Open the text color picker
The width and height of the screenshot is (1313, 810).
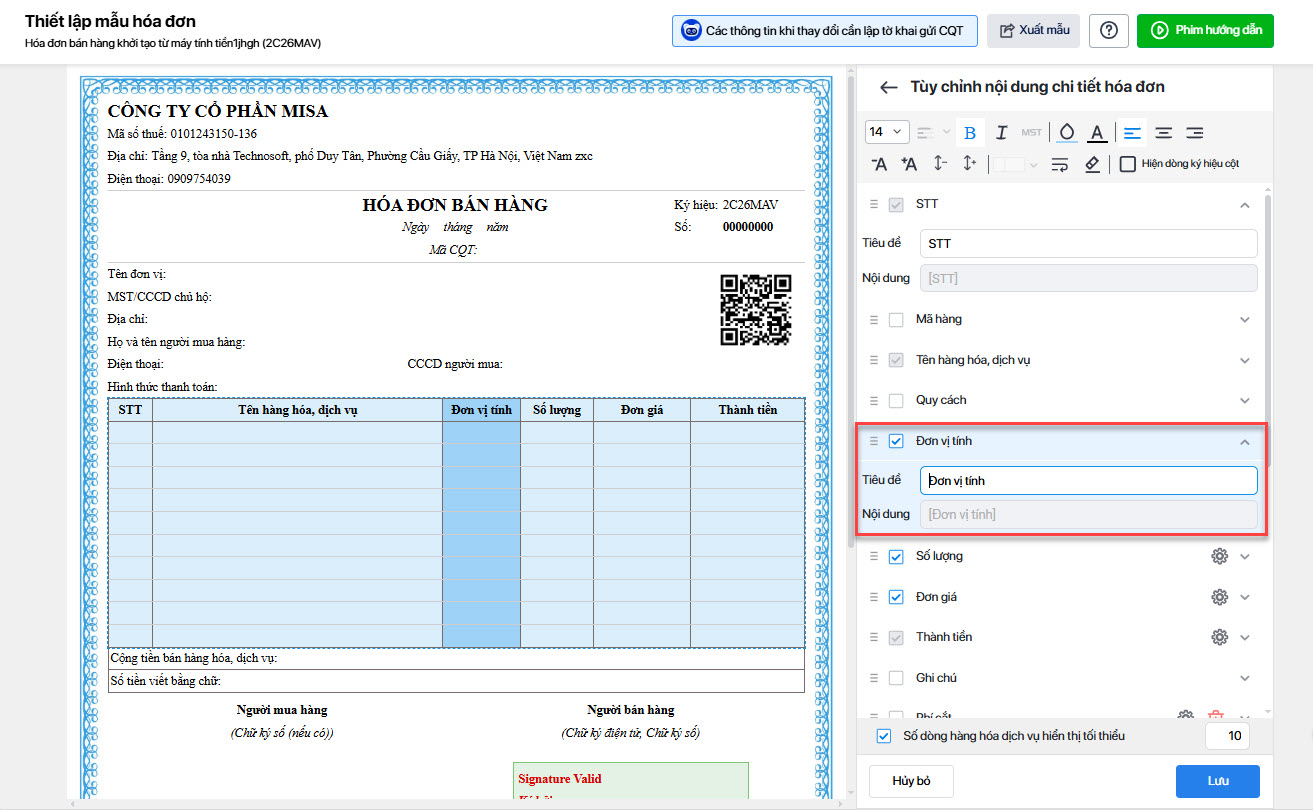click(x=1097, y=132)
